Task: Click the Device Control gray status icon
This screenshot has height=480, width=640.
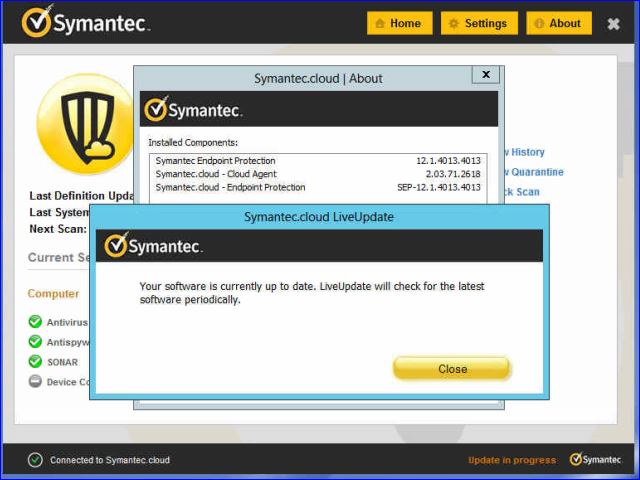Action: (35, 381)
